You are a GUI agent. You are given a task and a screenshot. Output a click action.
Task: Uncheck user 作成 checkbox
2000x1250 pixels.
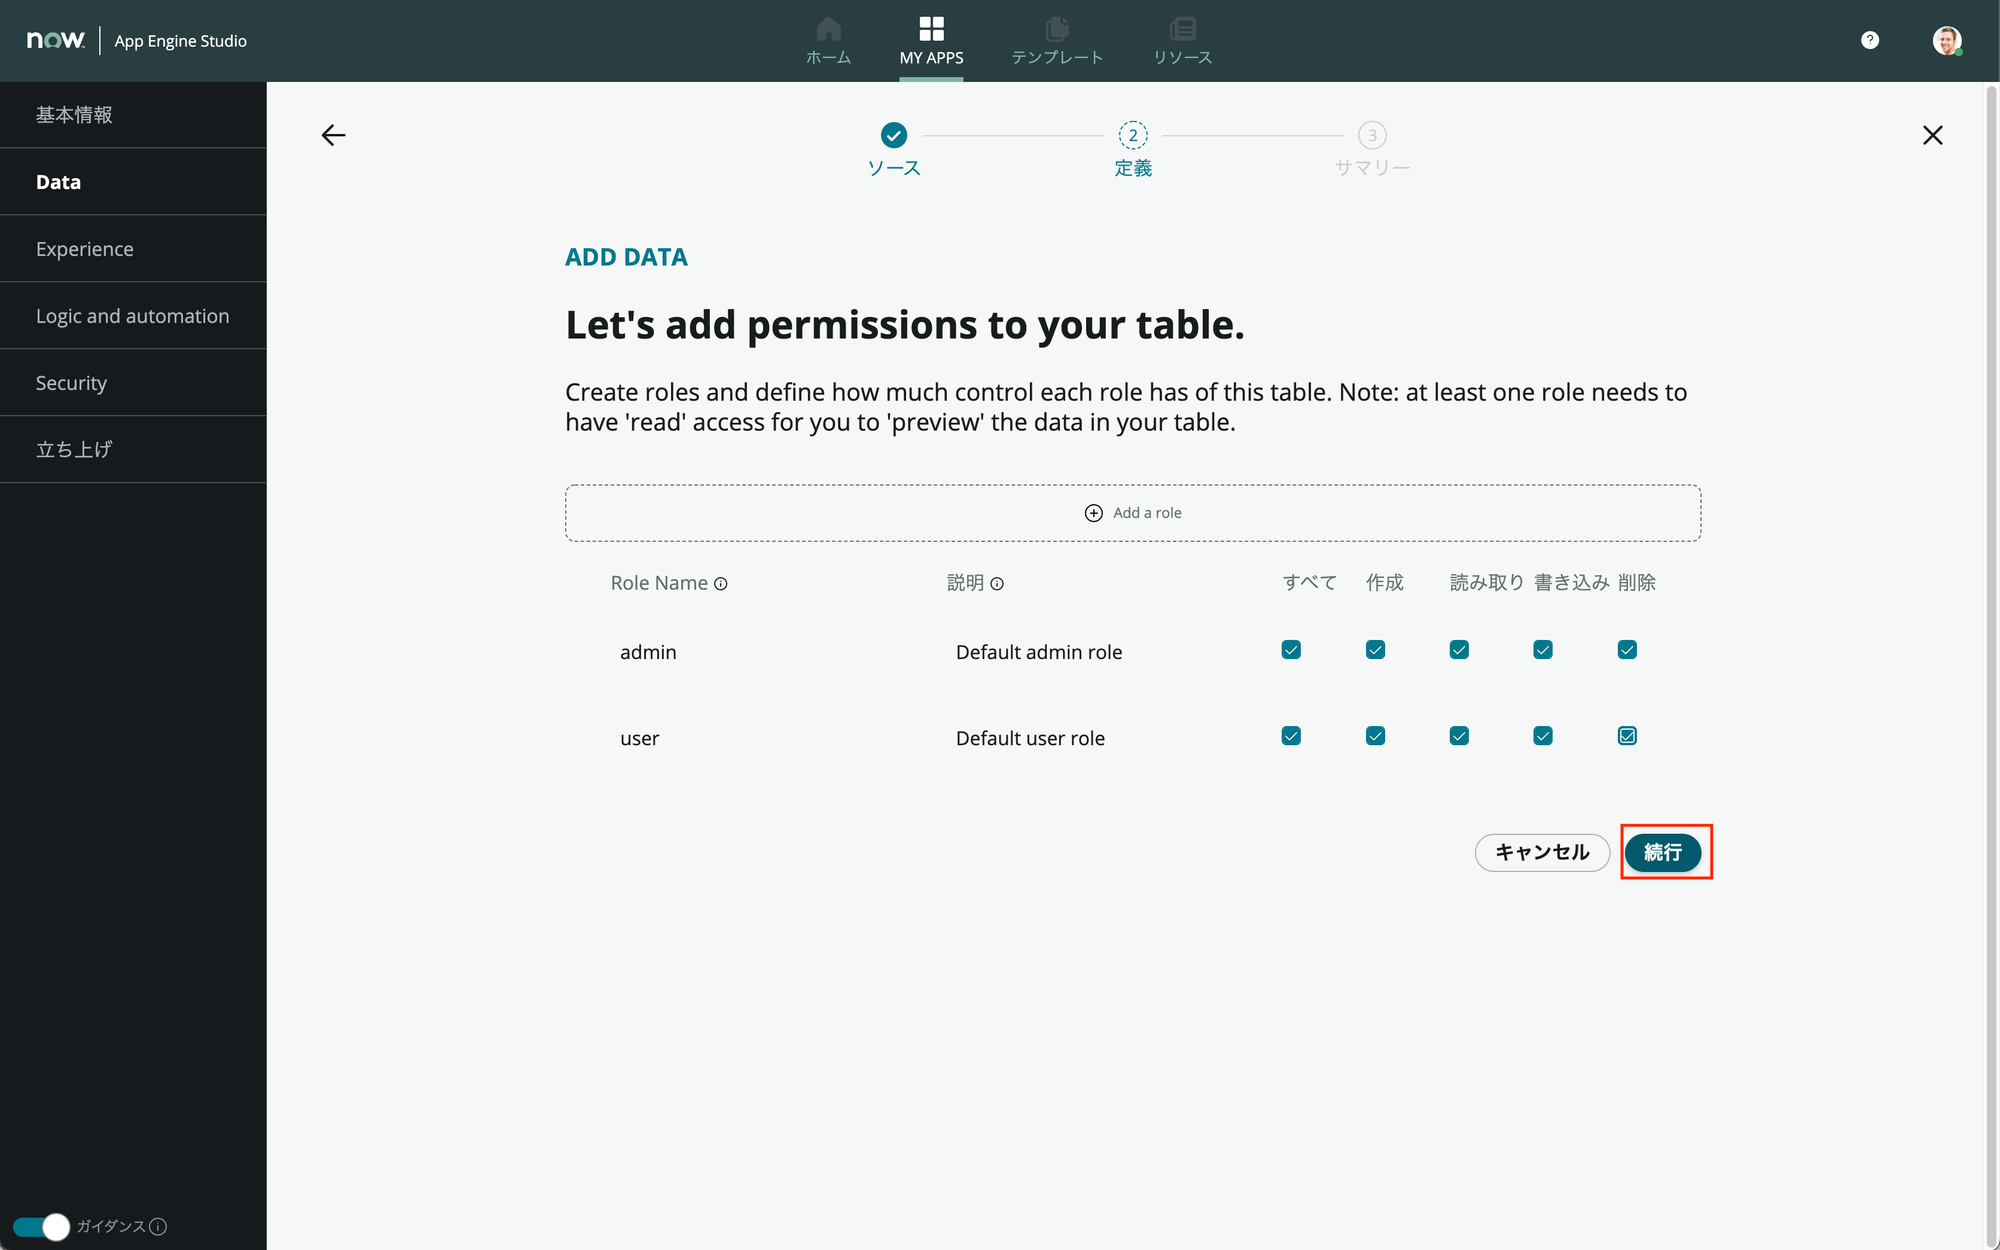1375,736
